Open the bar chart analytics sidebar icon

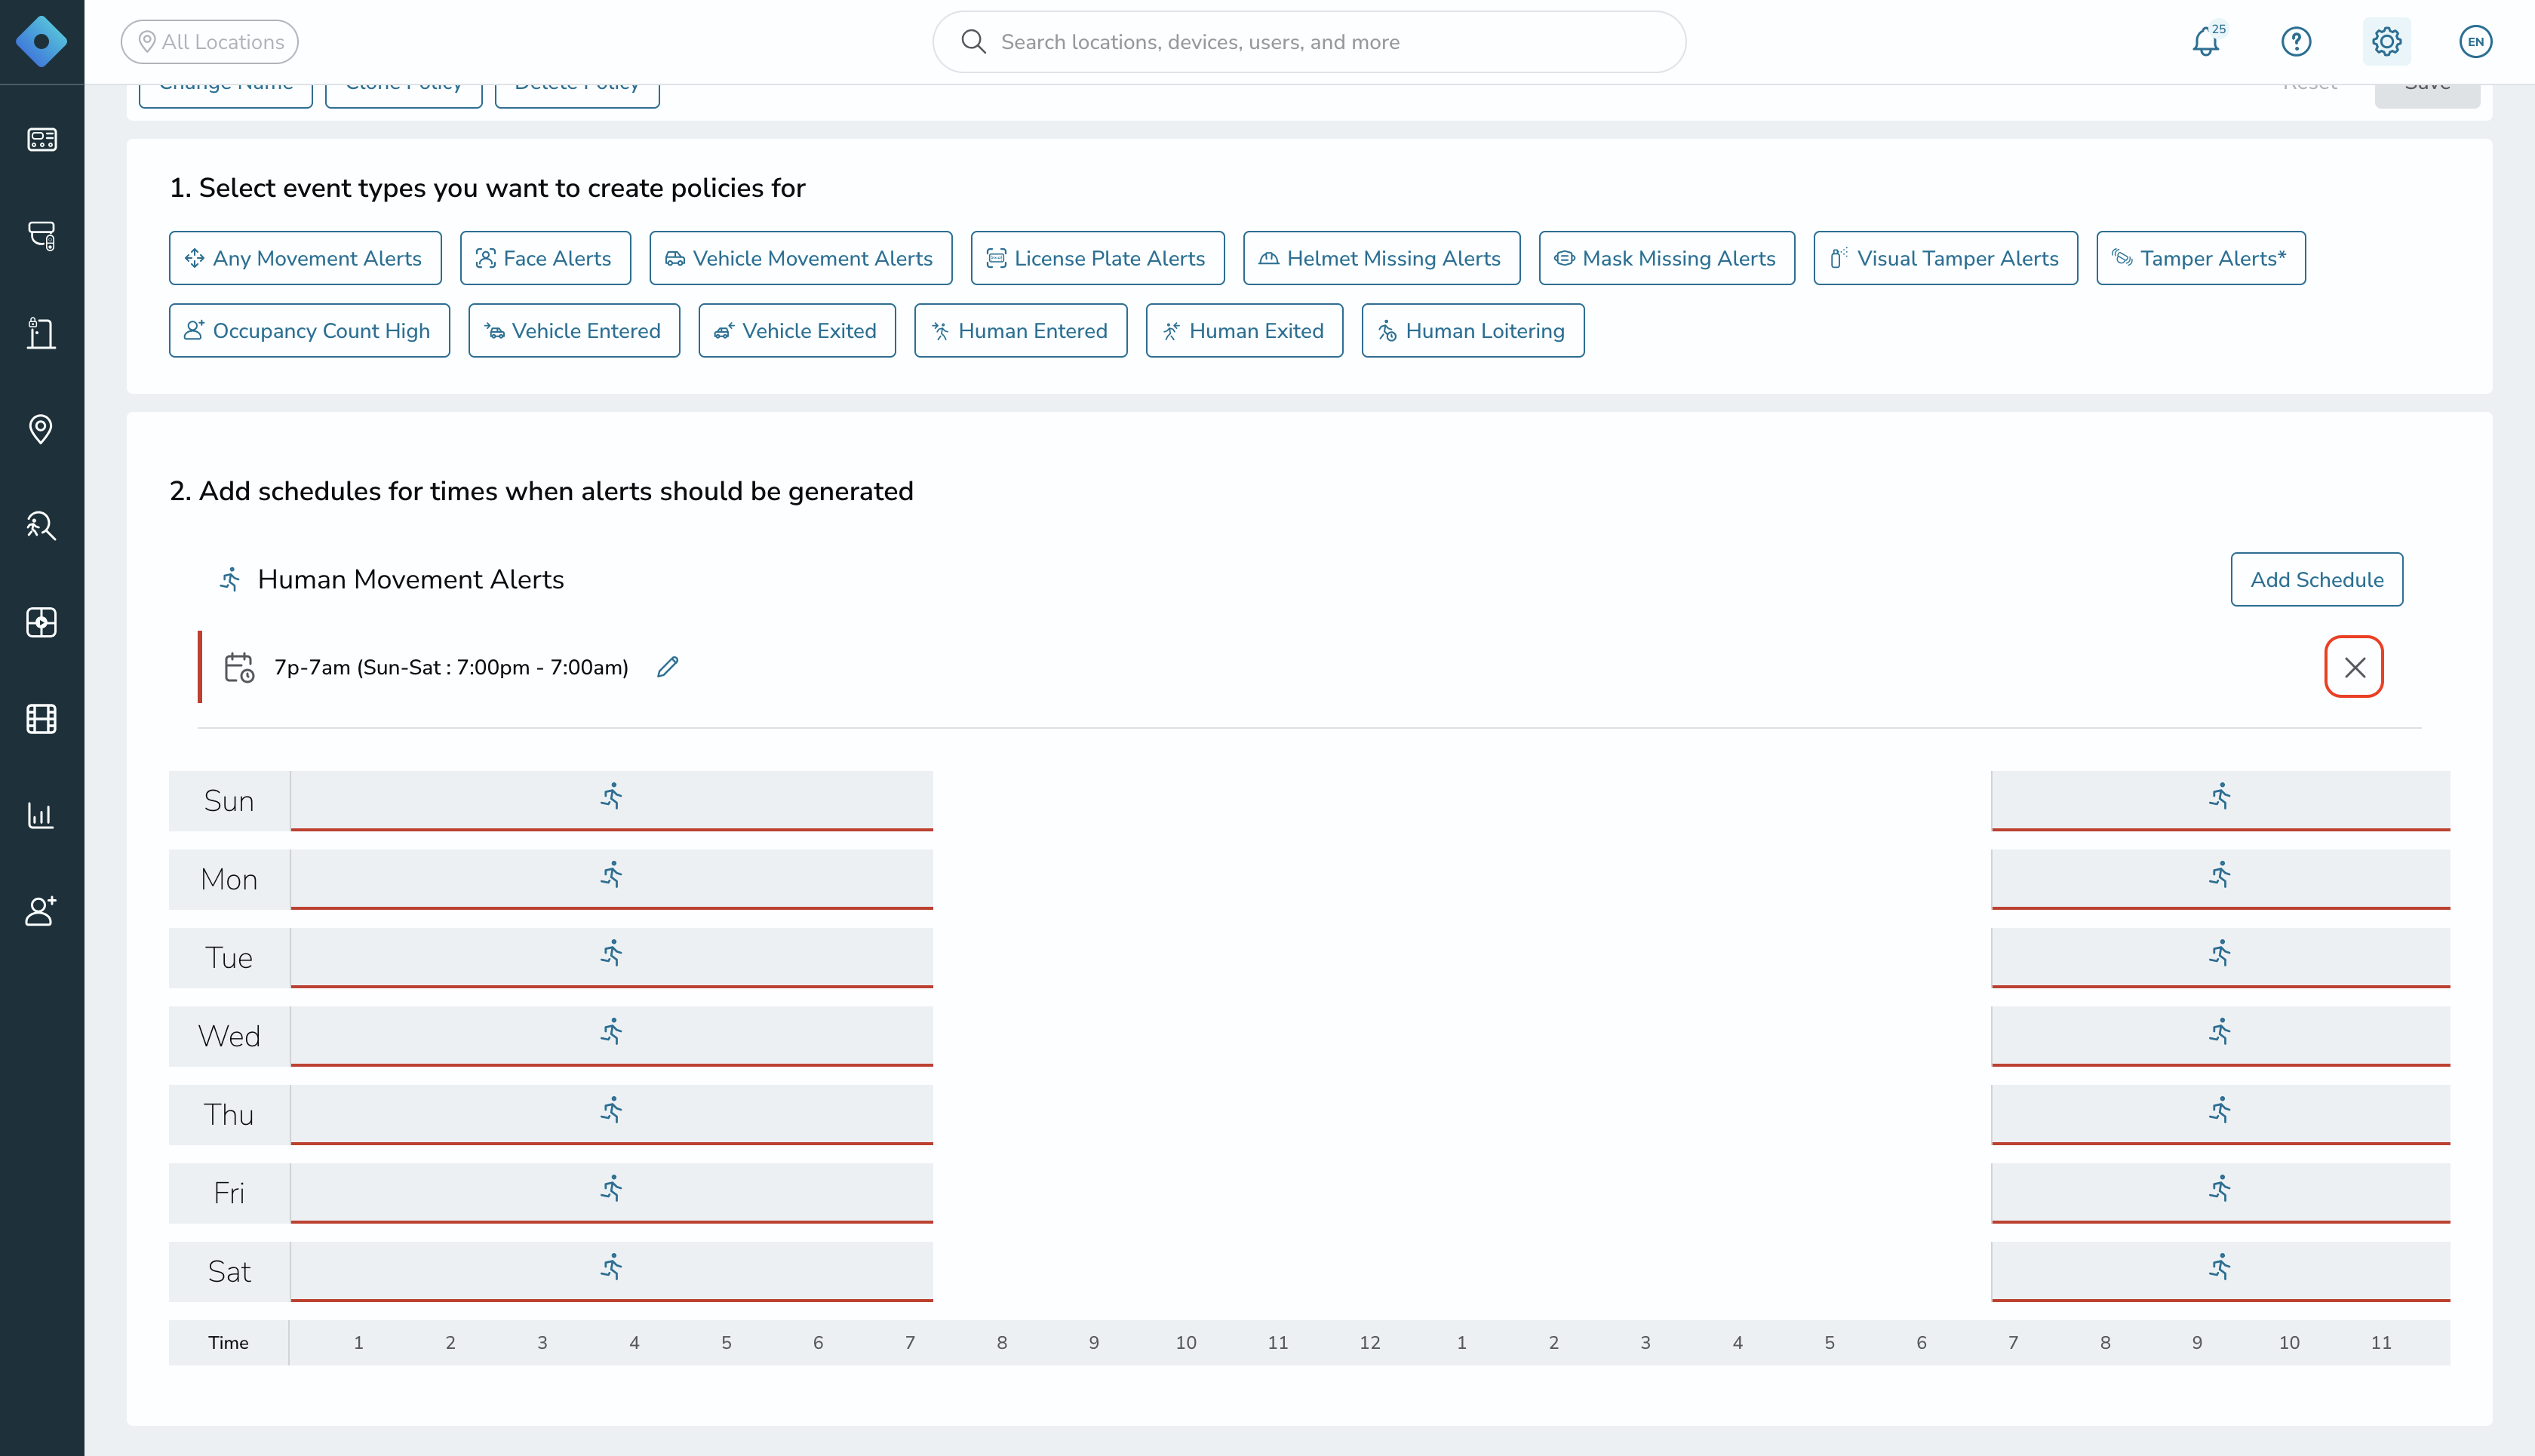[x=41, y=815]
